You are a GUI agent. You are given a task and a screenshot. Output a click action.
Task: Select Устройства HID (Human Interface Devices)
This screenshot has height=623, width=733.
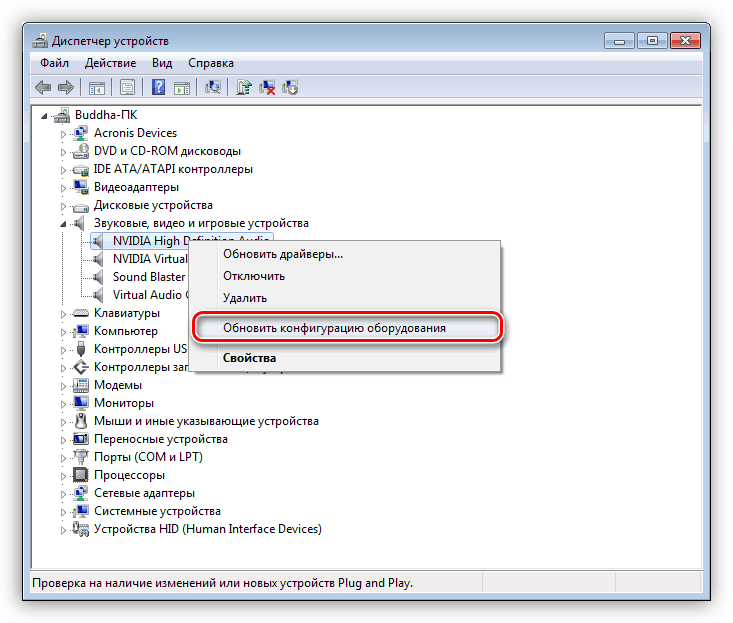click(208, 529)
